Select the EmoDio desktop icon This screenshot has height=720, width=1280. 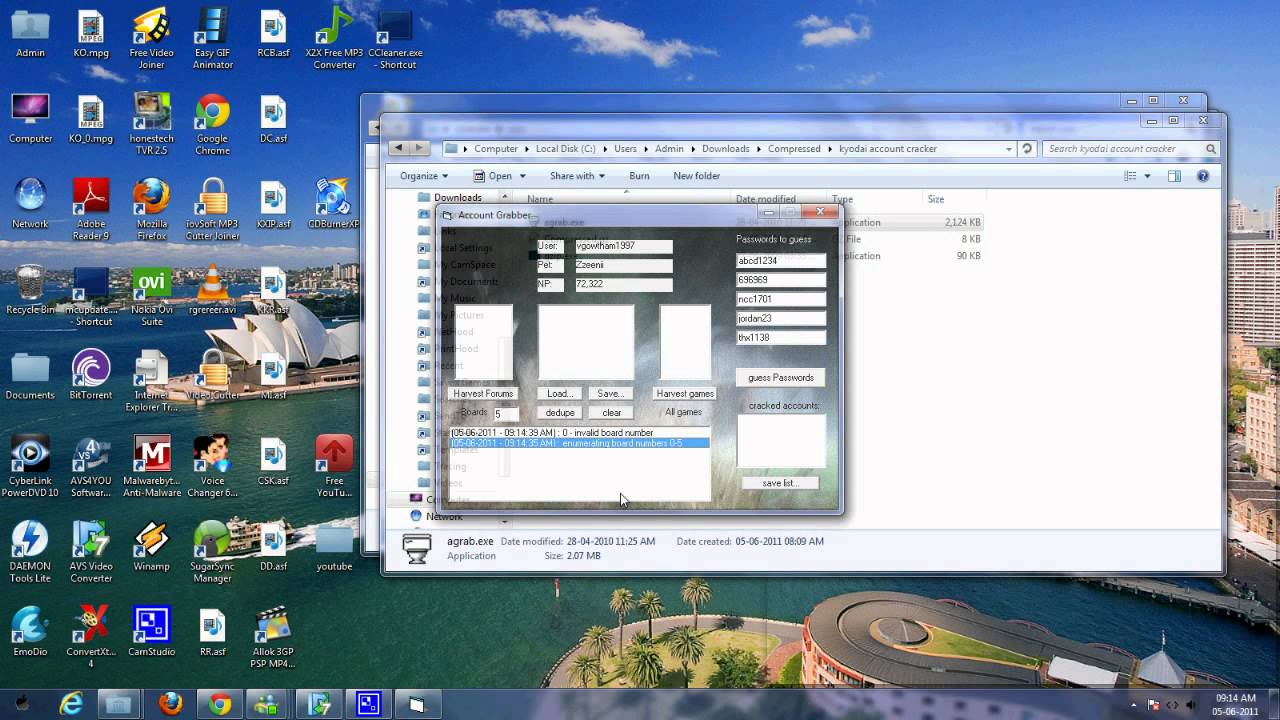[x=30, y=632]
